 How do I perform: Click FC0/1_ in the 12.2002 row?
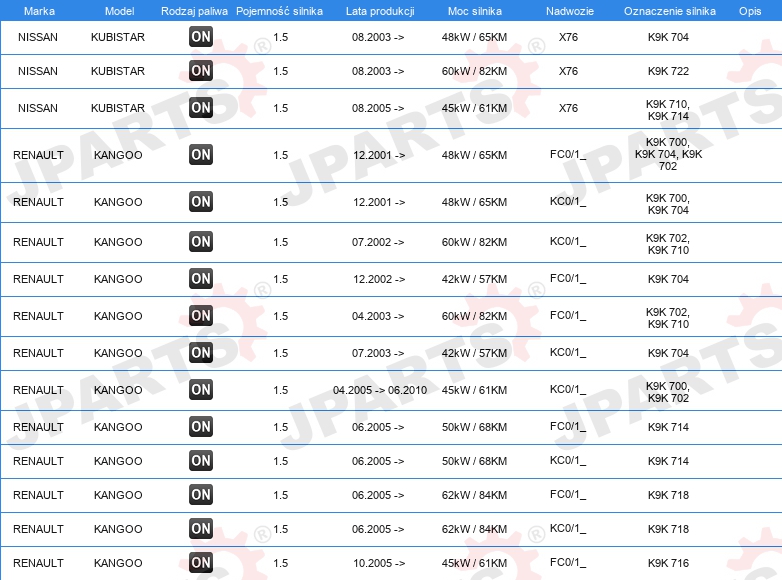click(x=568, y=279)
